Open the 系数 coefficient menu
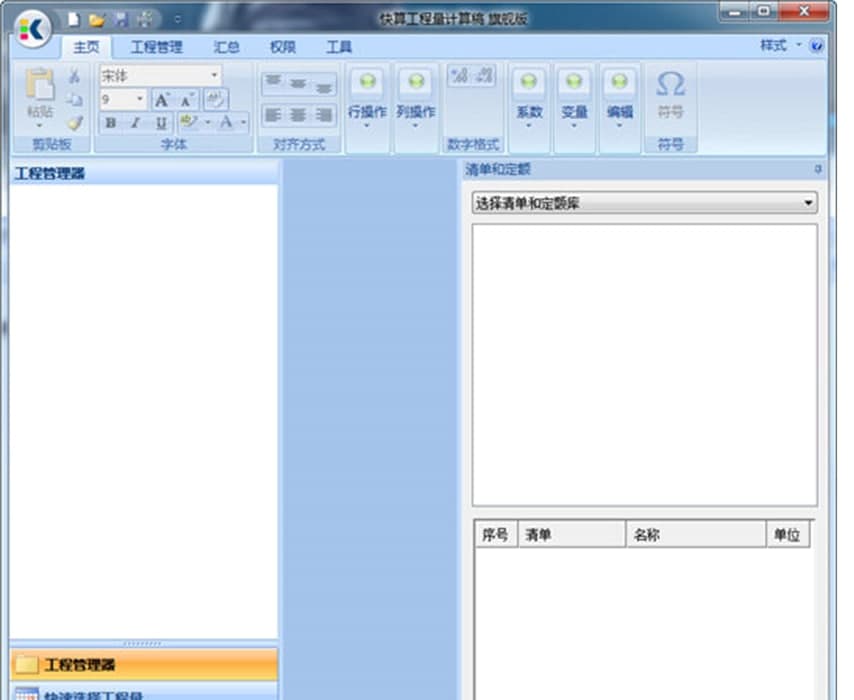854x700 pixels. tap(529, 99)
